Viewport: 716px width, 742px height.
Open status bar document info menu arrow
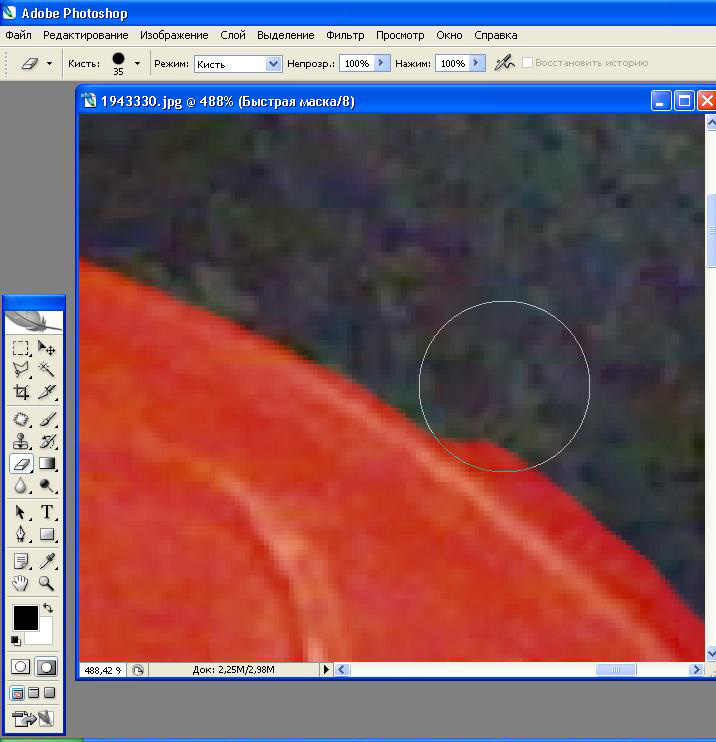click(326, 670)
